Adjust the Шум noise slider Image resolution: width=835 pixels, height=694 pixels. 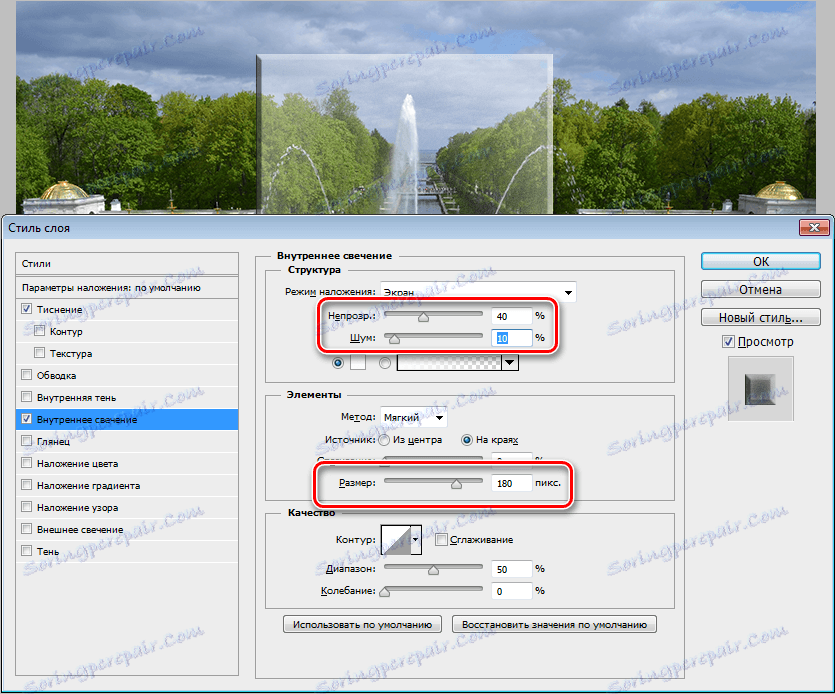[x=394, y=339]
